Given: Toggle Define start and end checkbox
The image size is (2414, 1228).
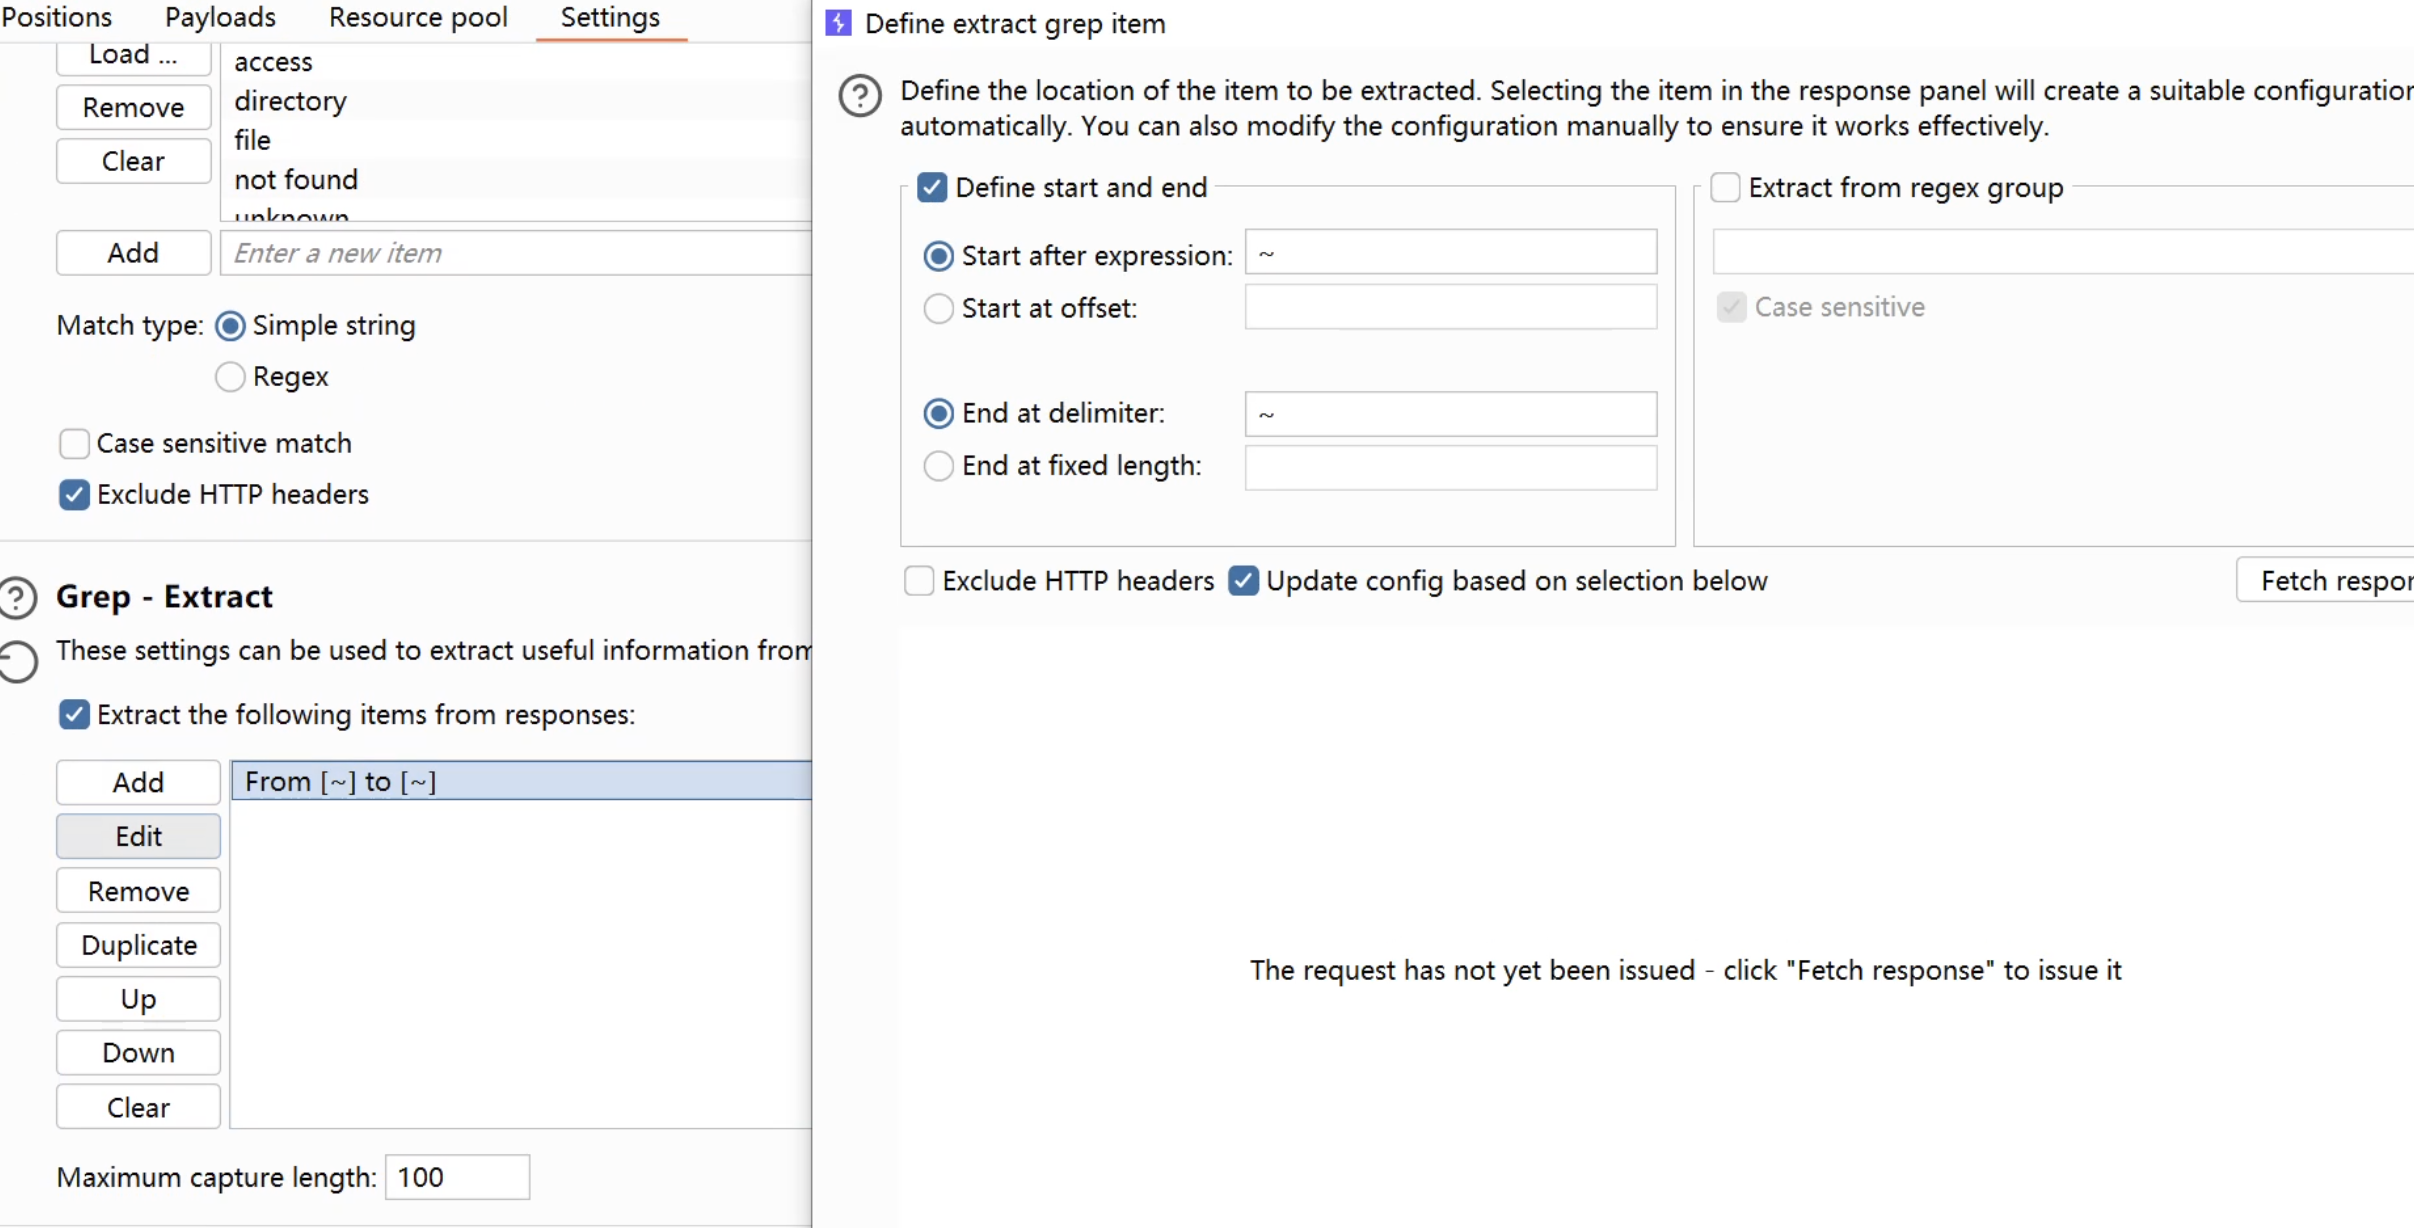Looking at the screenshot, I should [932, 187].
